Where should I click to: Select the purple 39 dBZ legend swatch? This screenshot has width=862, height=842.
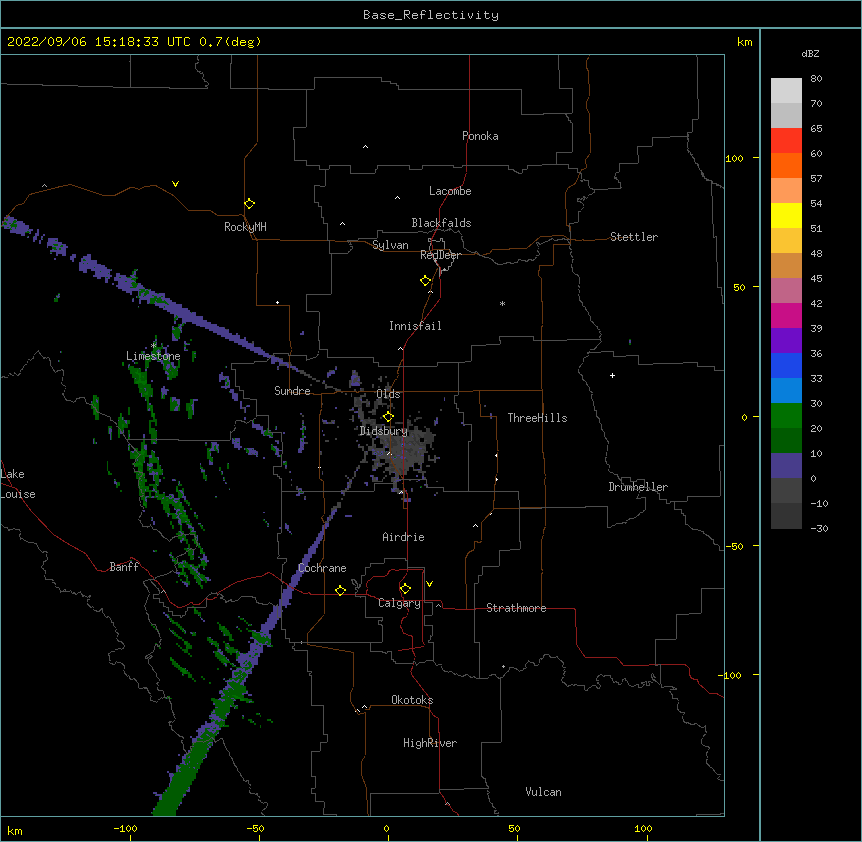pos(786,340)
